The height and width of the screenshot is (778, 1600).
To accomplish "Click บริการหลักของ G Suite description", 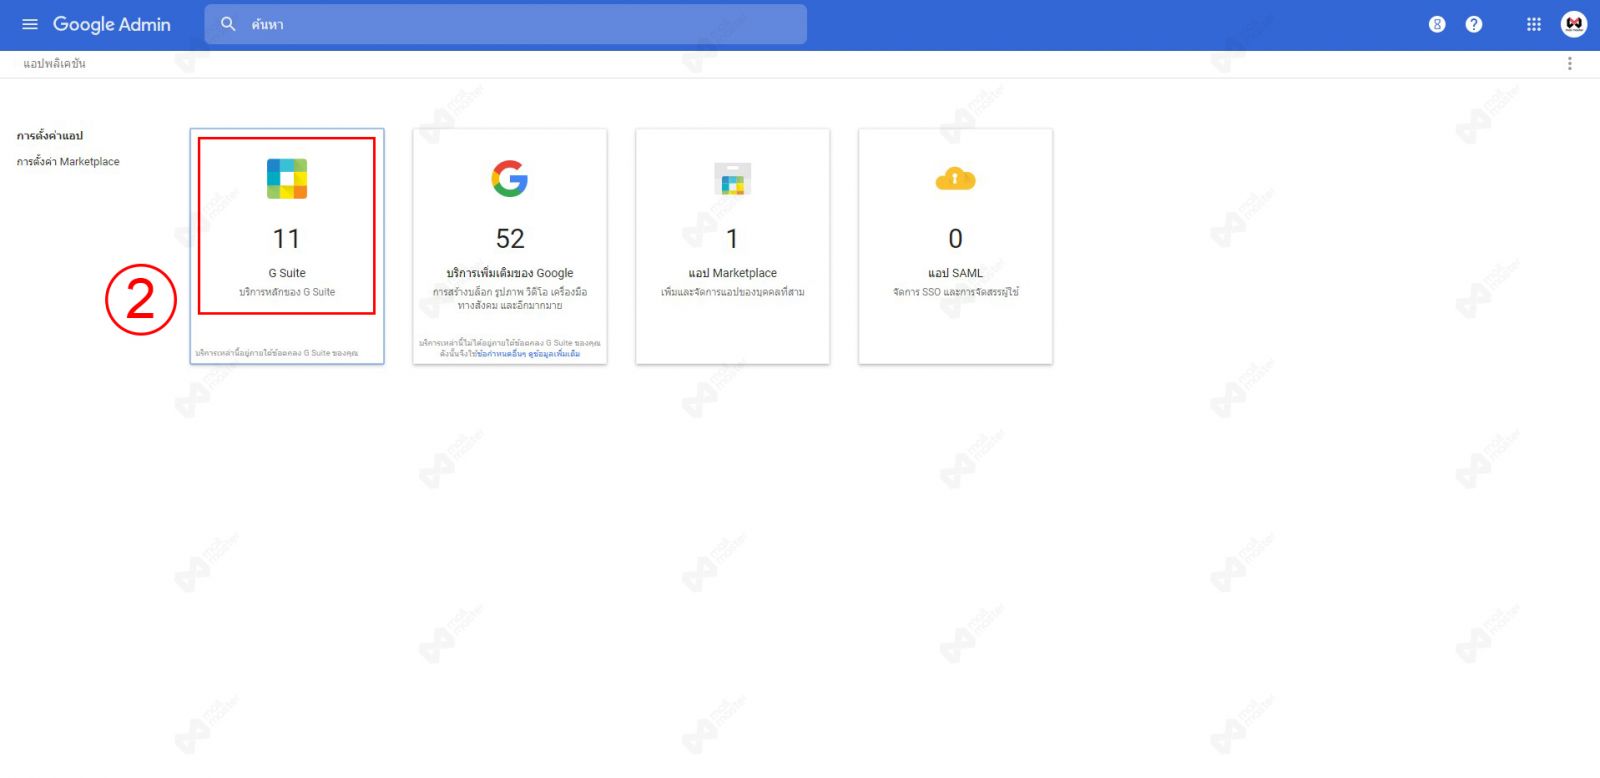I will click(287, 292).
